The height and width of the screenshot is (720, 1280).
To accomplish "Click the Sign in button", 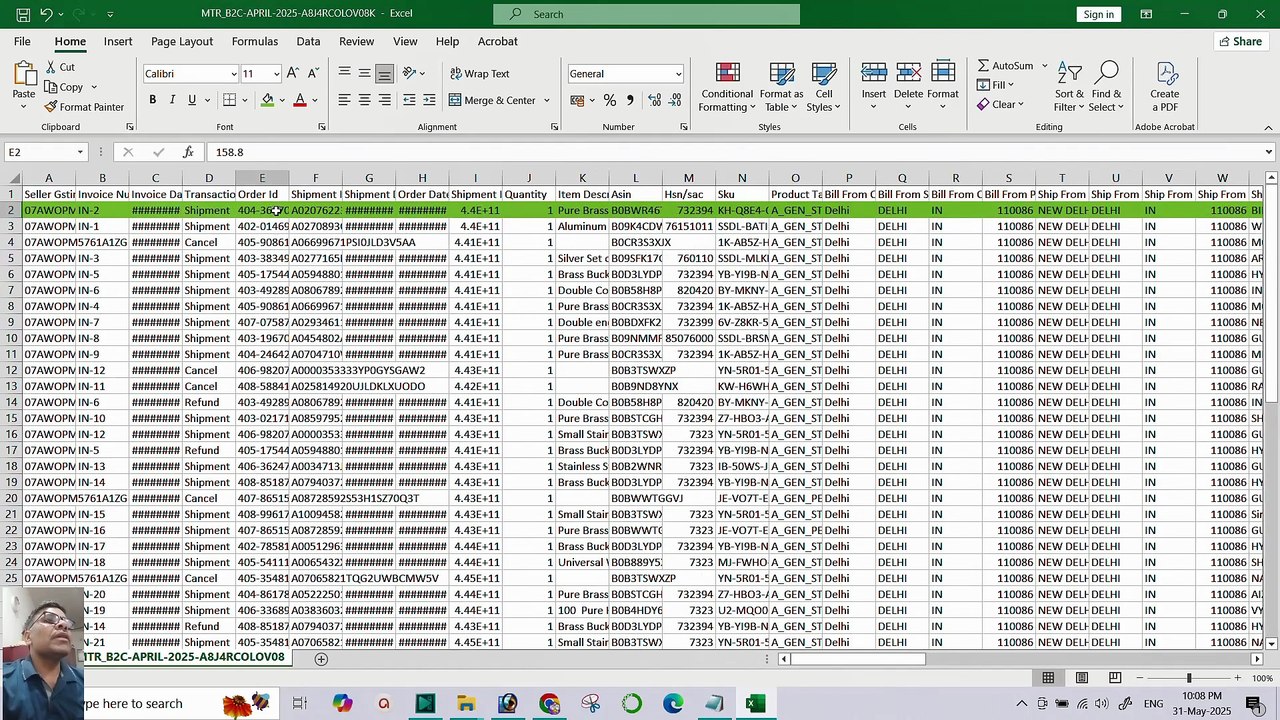I will point(1098,14).
